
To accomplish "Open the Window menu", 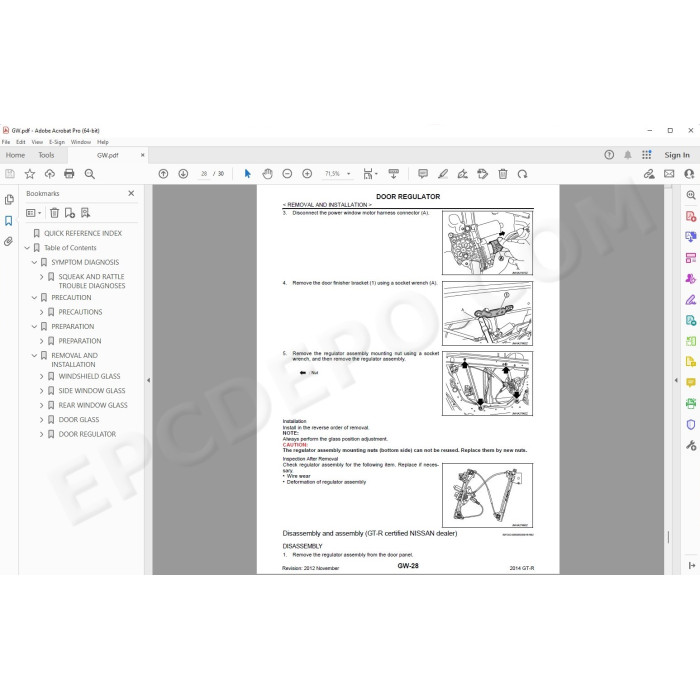I will tap(81, 142).
